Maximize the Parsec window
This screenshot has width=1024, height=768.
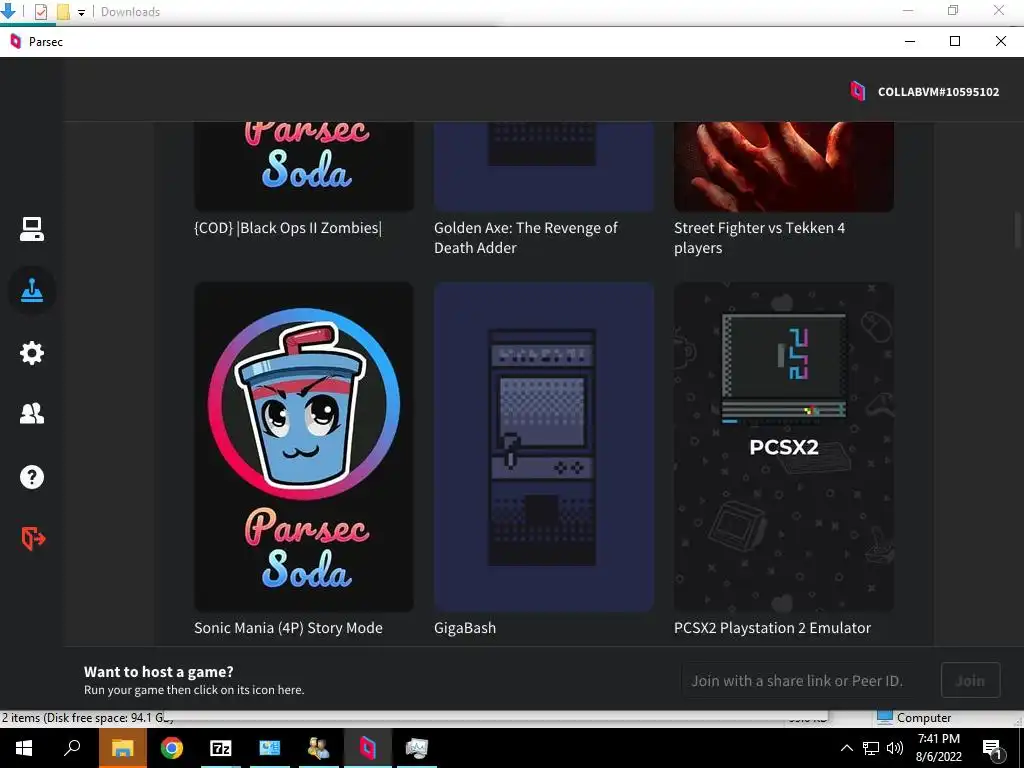pos(955,41)
